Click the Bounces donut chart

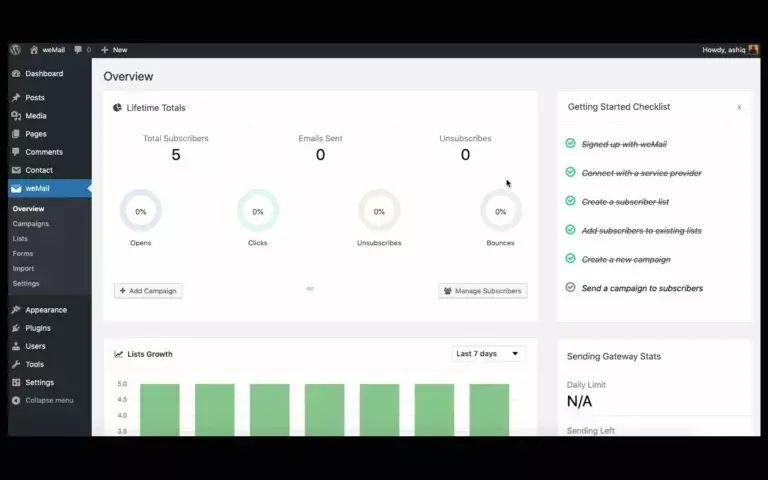tap(501, 211)
